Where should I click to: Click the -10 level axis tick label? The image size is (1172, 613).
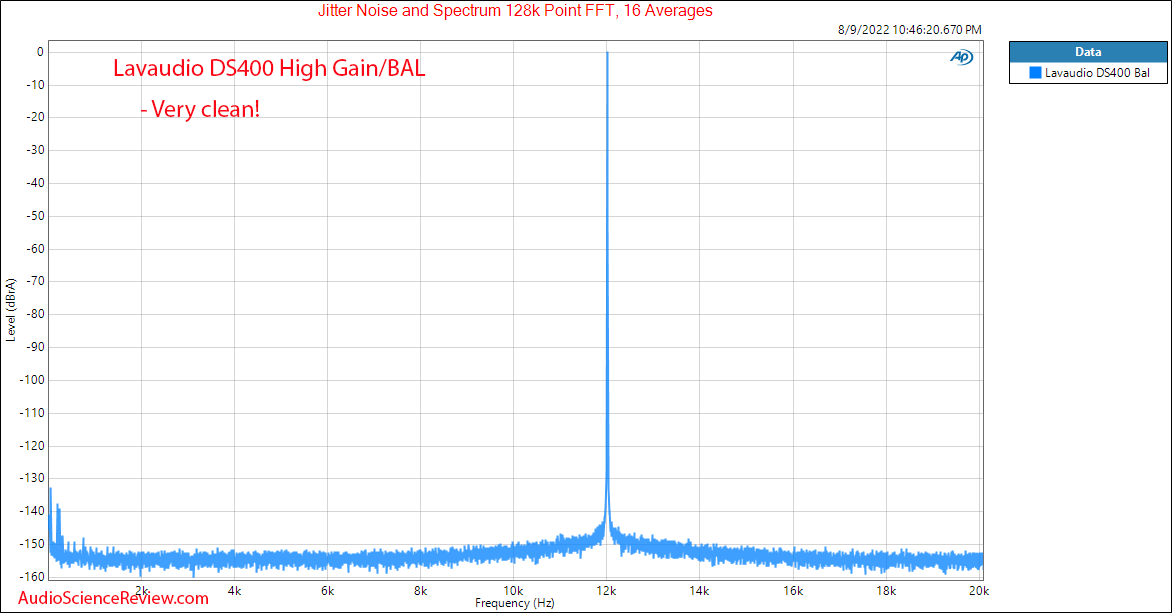[x=35, y=84]
